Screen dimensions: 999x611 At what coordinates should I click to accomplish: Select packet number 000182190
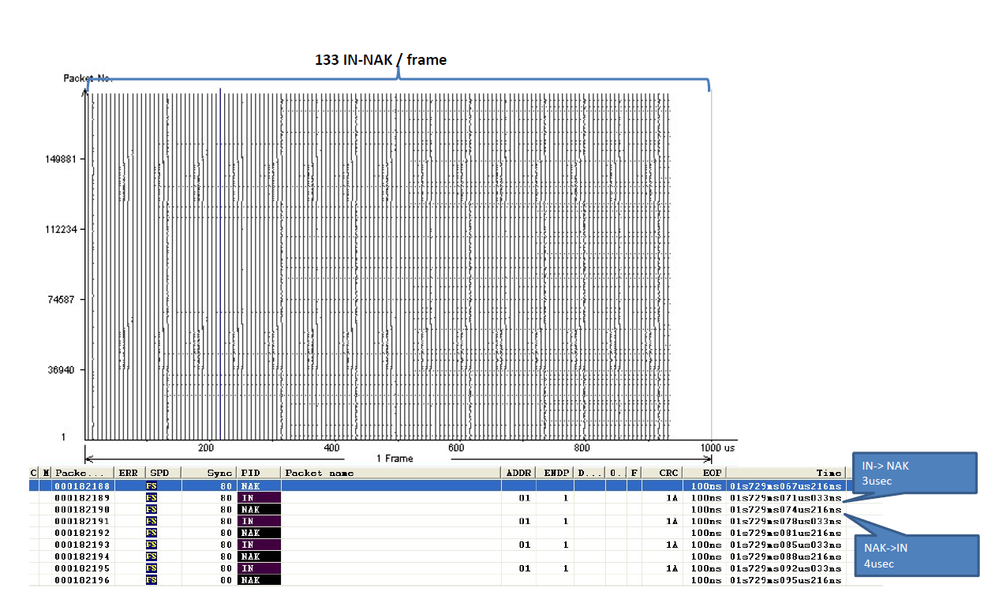(x=82, y=510)
